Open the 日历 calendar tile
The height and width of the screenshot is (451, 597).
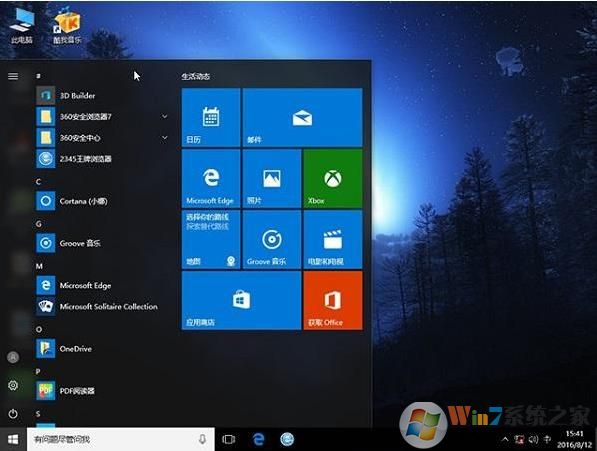(x=211, y=117)
